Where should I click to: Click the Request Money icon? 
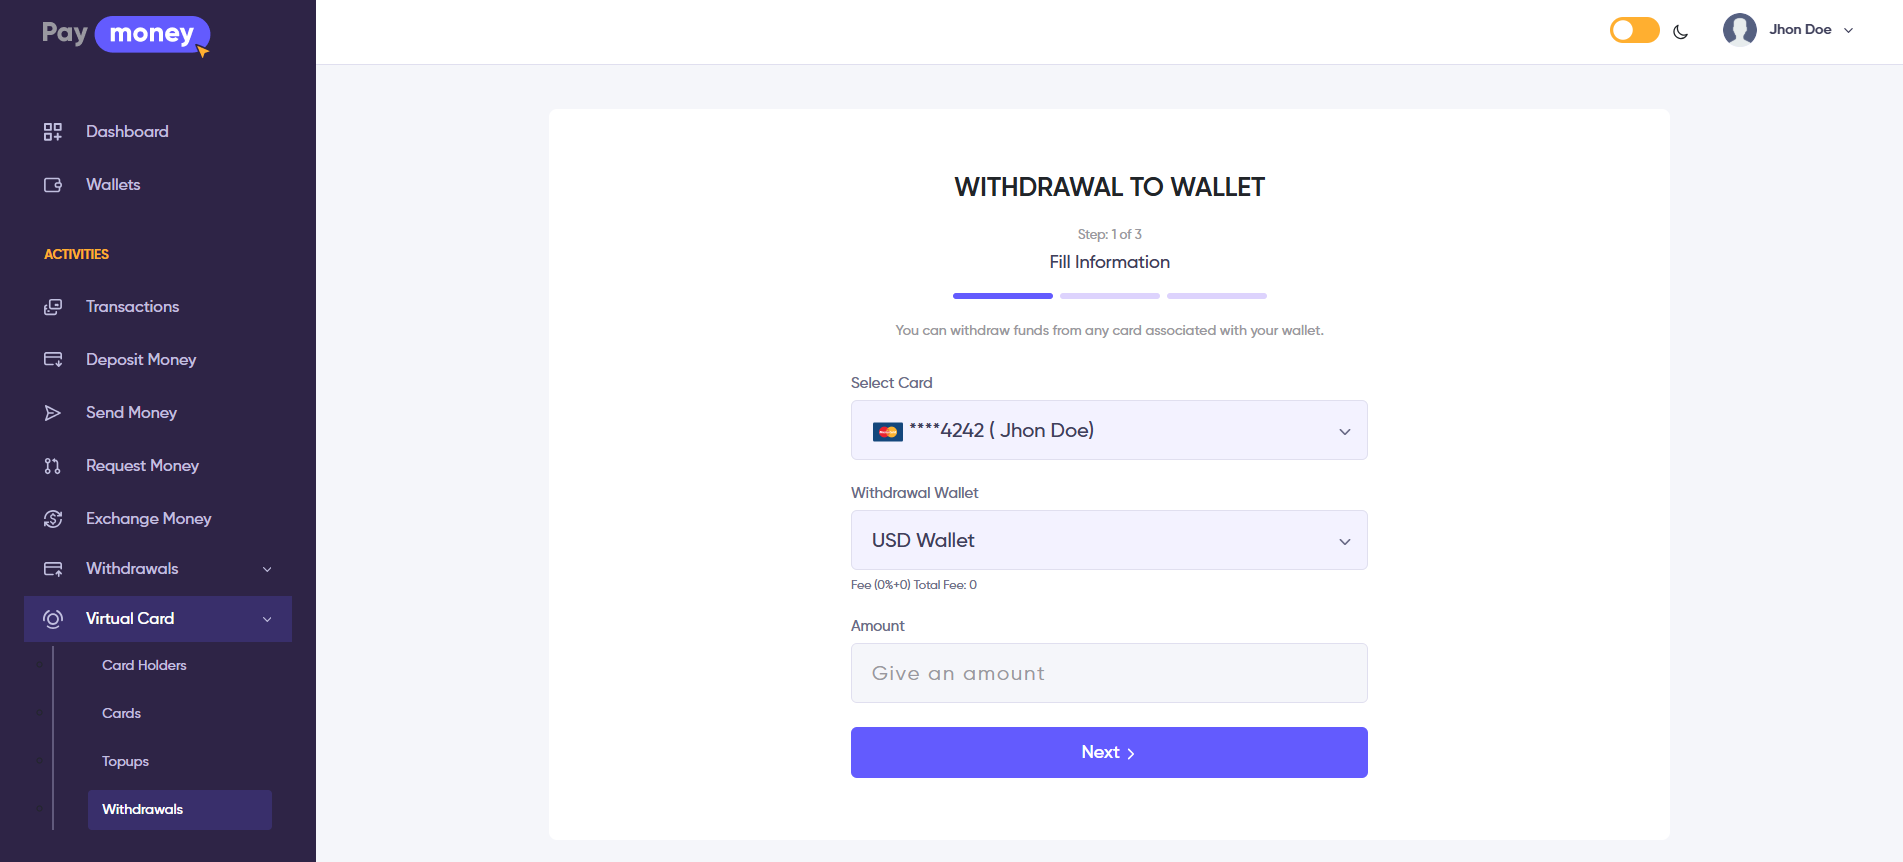coord(53,466)
